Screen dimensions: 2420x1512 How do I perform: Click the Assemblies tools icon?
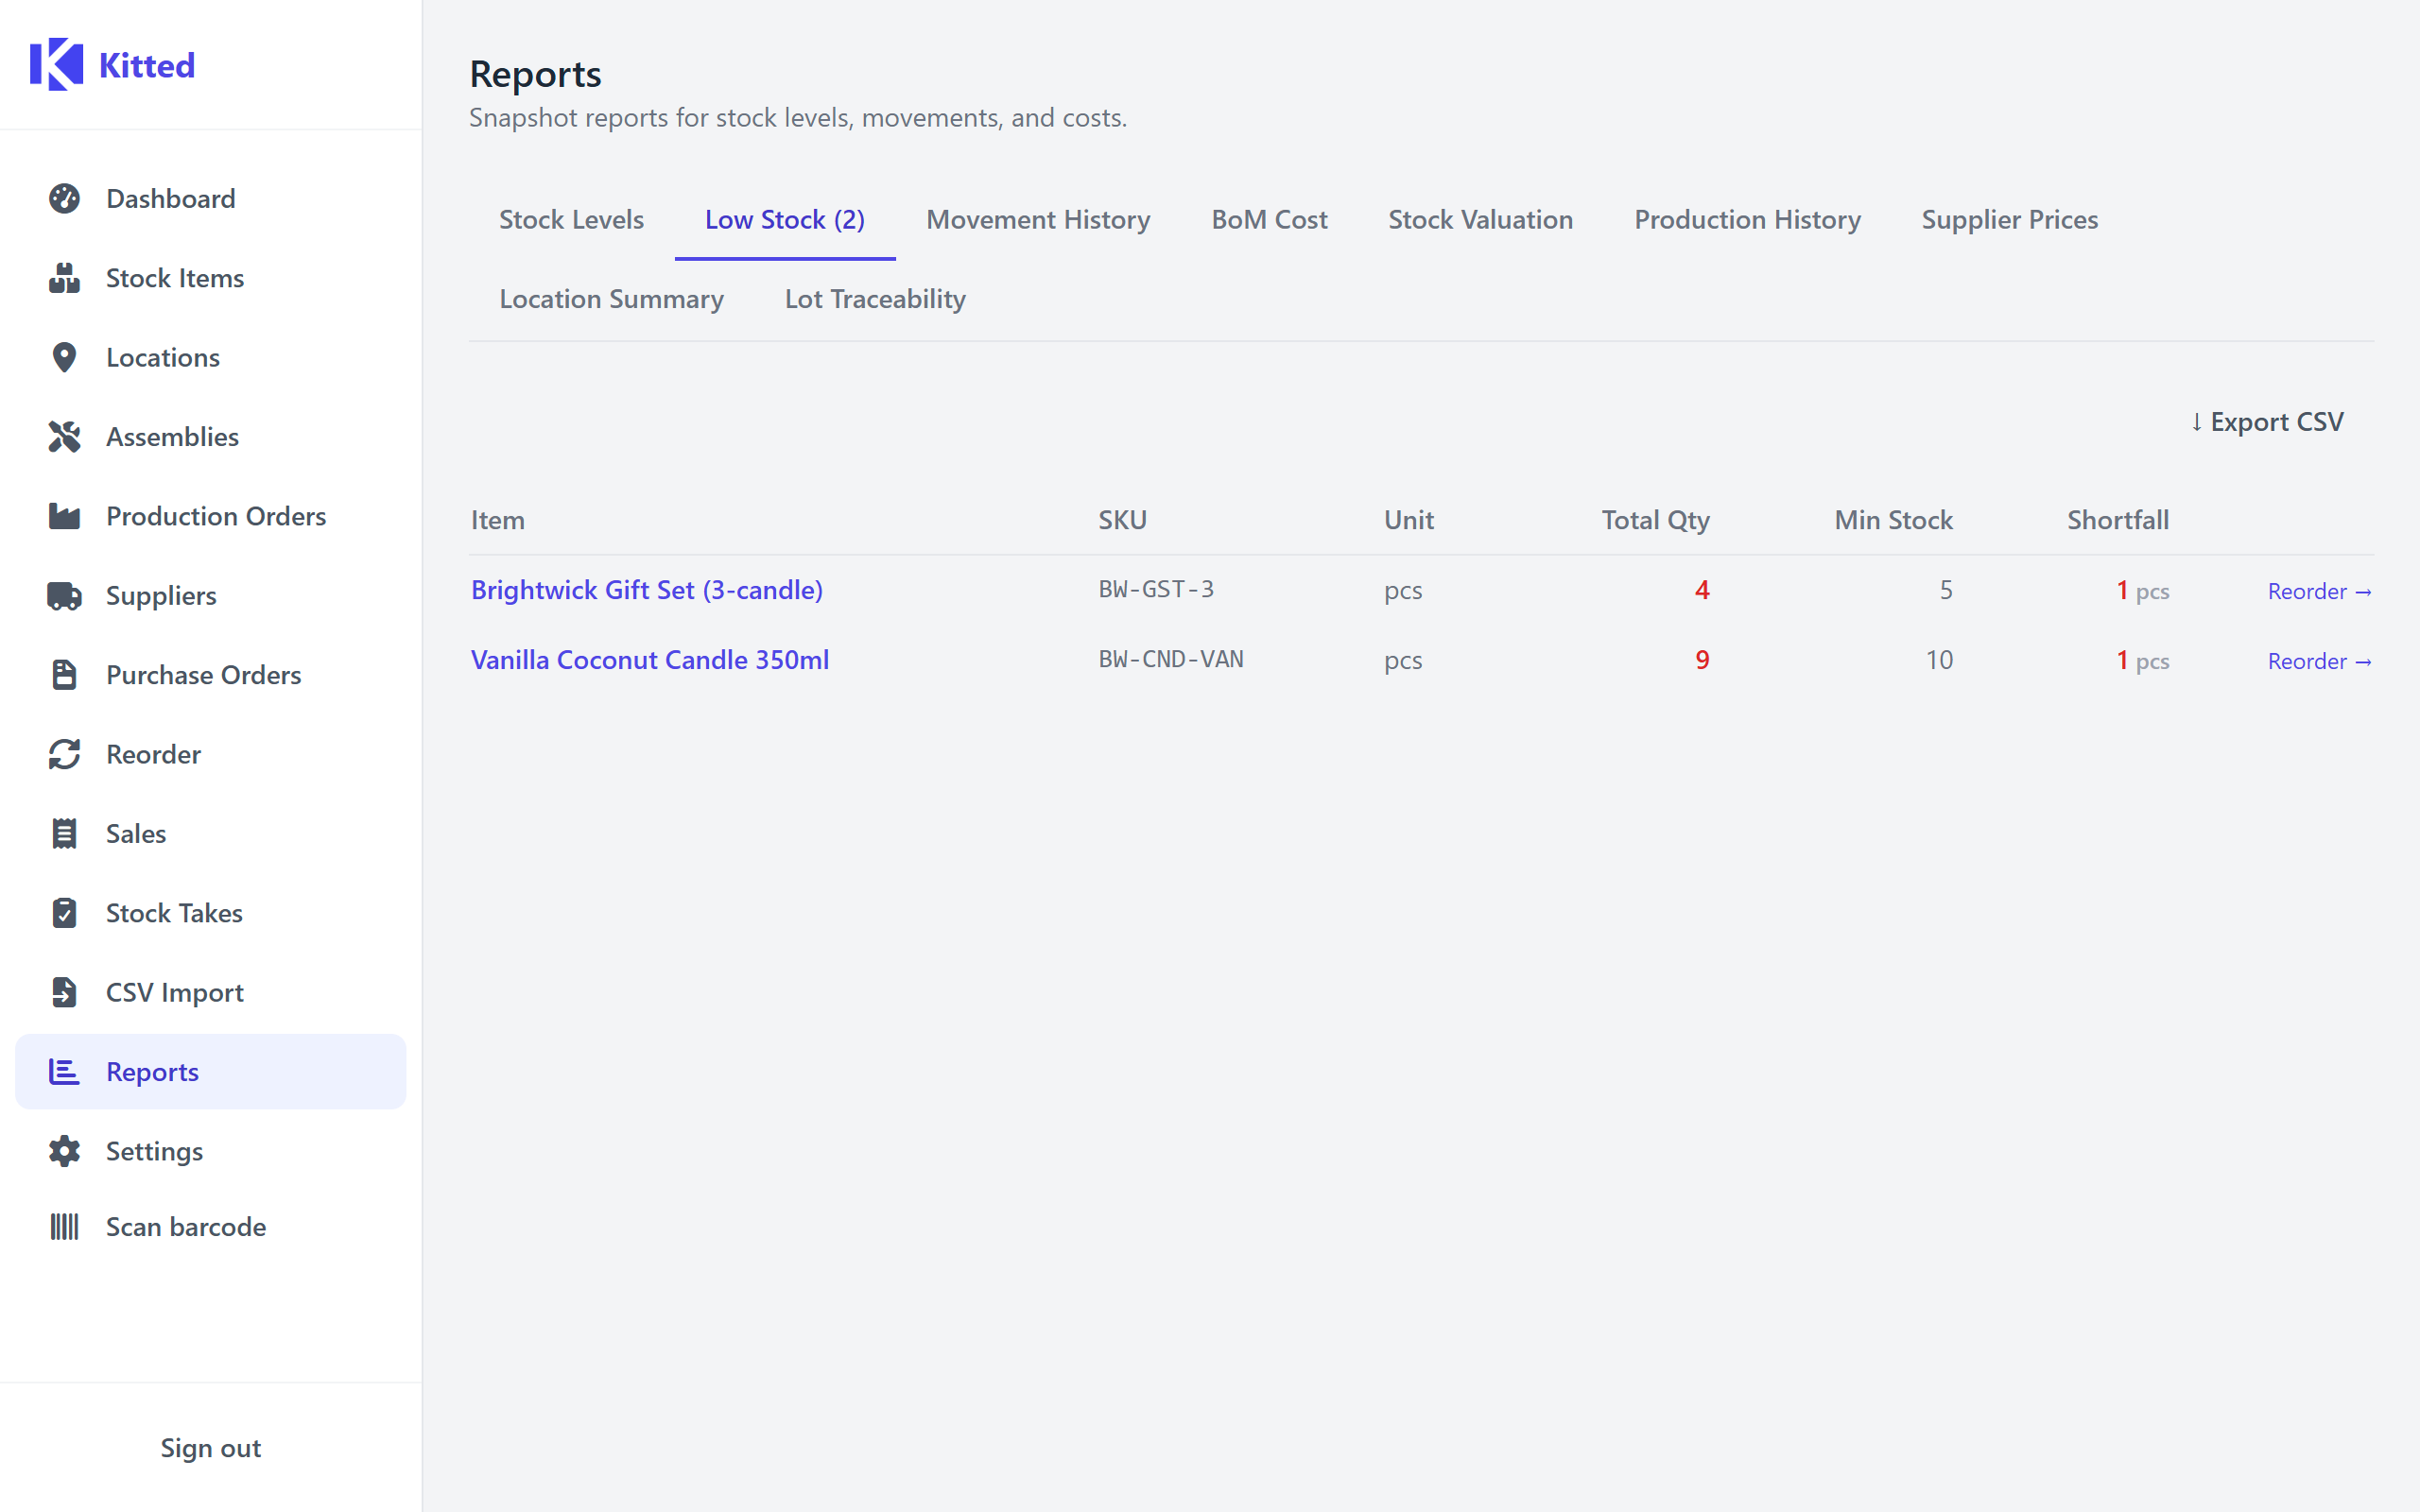[x=64, y=437]
